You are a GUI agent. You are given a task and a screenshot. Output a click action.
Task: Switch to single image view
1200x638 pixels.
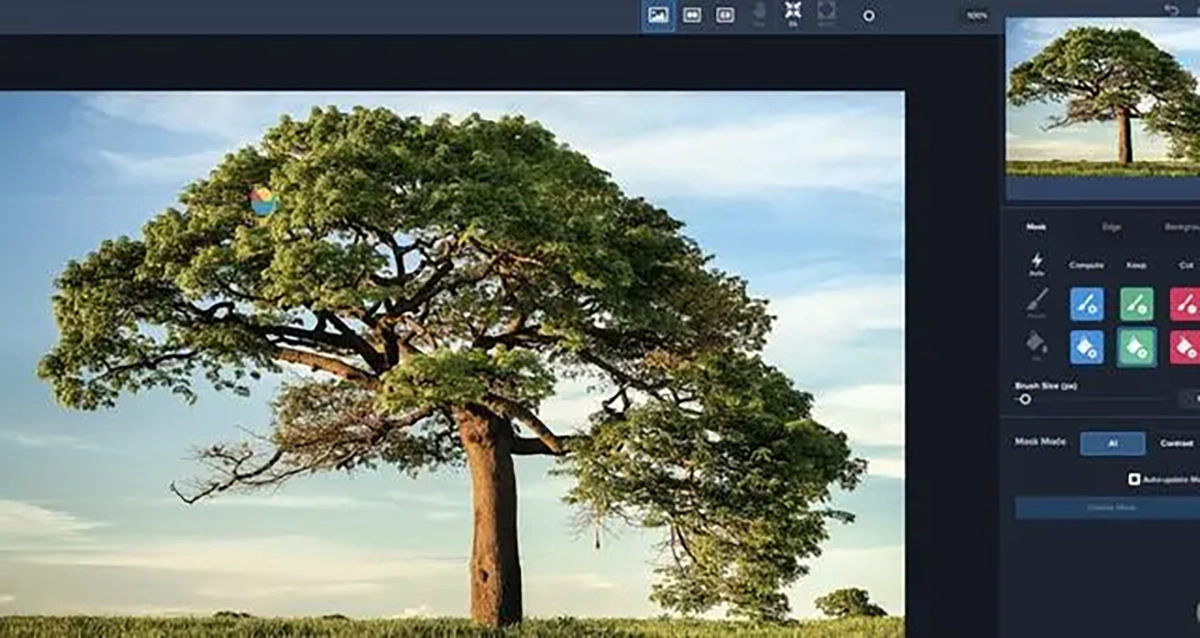pos(658,15)
